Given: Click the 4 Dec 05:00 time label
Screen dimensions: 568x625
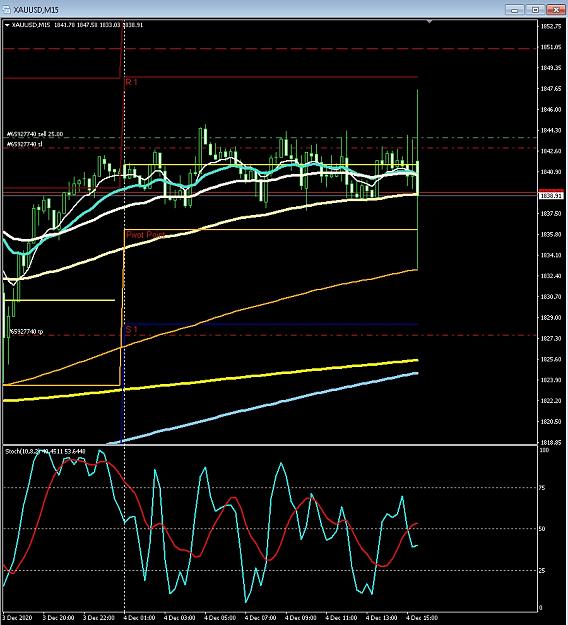Looking at the screenshot, I should point(220,618).
